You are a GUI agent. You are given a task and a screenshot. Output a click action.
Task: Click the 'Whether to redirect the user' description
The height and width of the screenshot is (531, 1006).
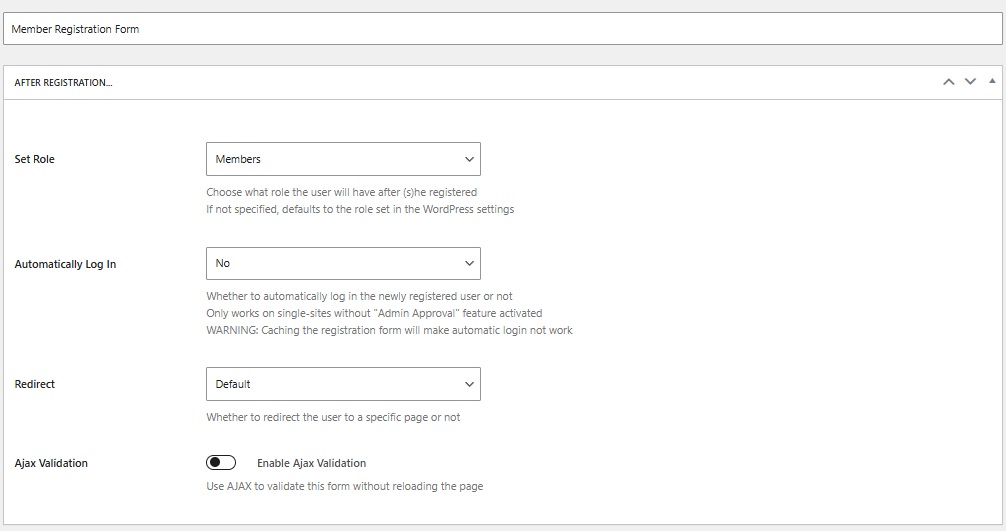333,417
